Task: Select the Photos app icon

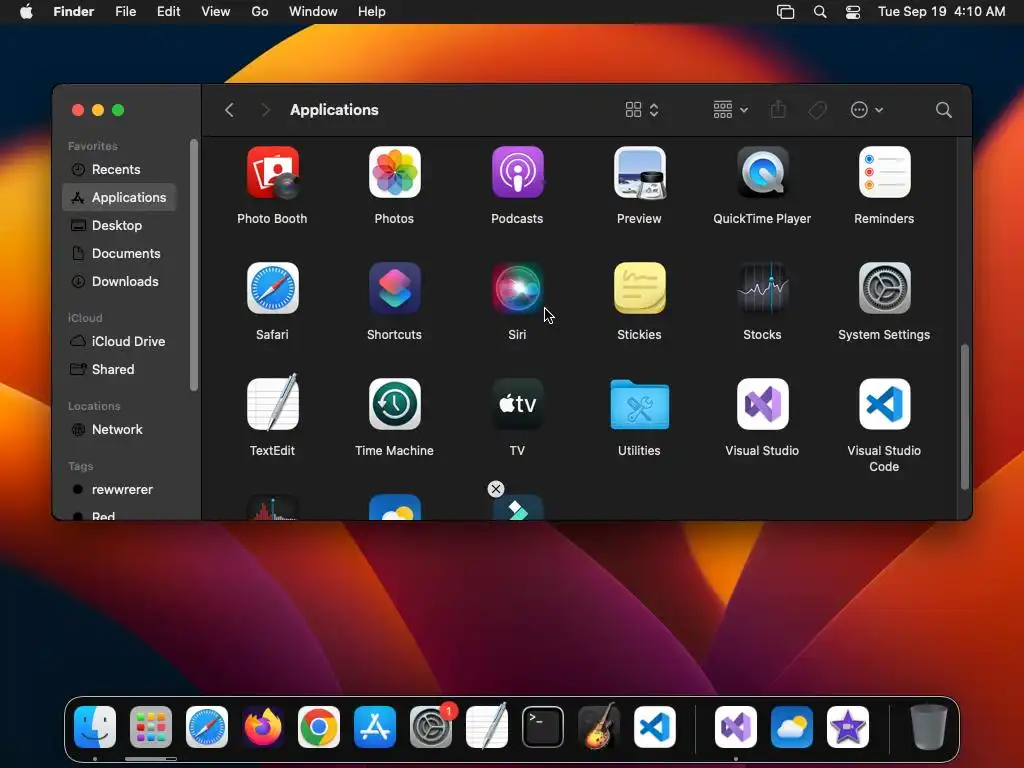Action: click(394, 172)
